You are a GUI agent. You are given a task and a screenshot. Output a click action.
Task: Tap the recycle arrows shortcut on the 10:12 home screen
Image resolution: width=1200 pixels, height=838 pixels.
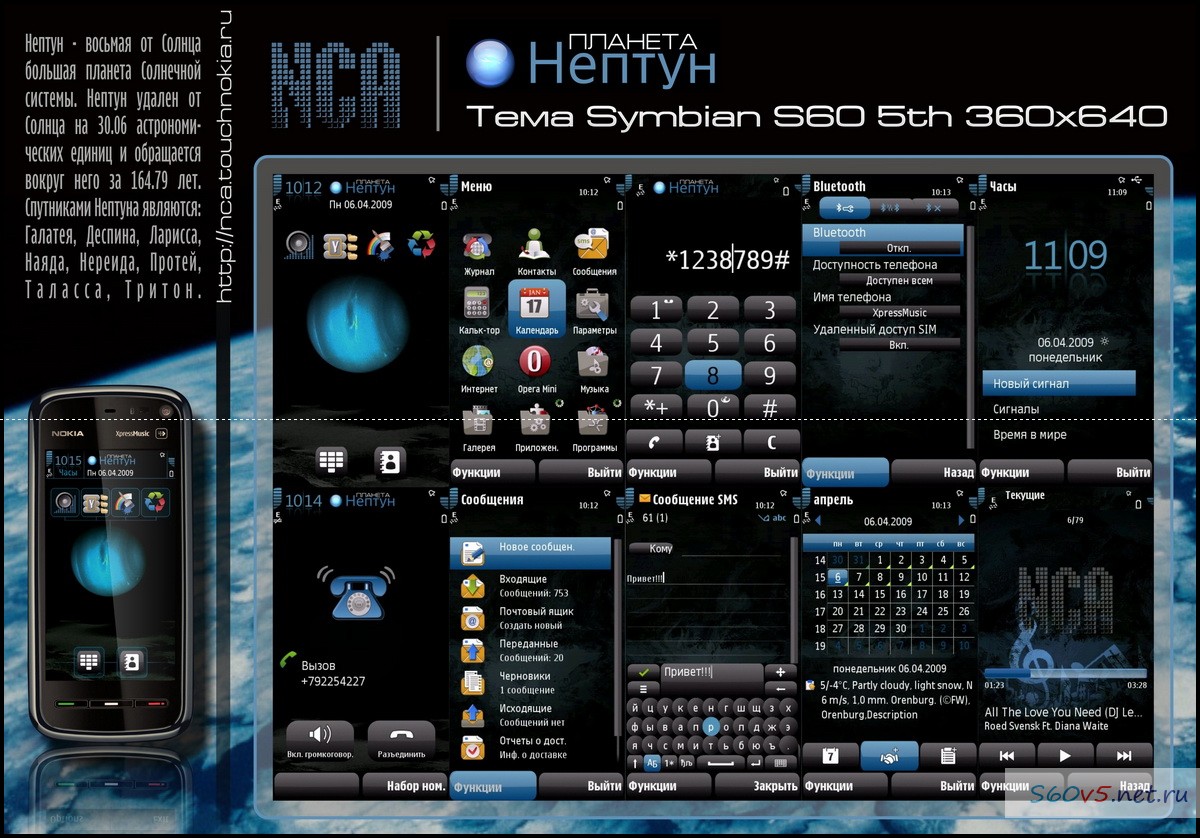[421, 245]
